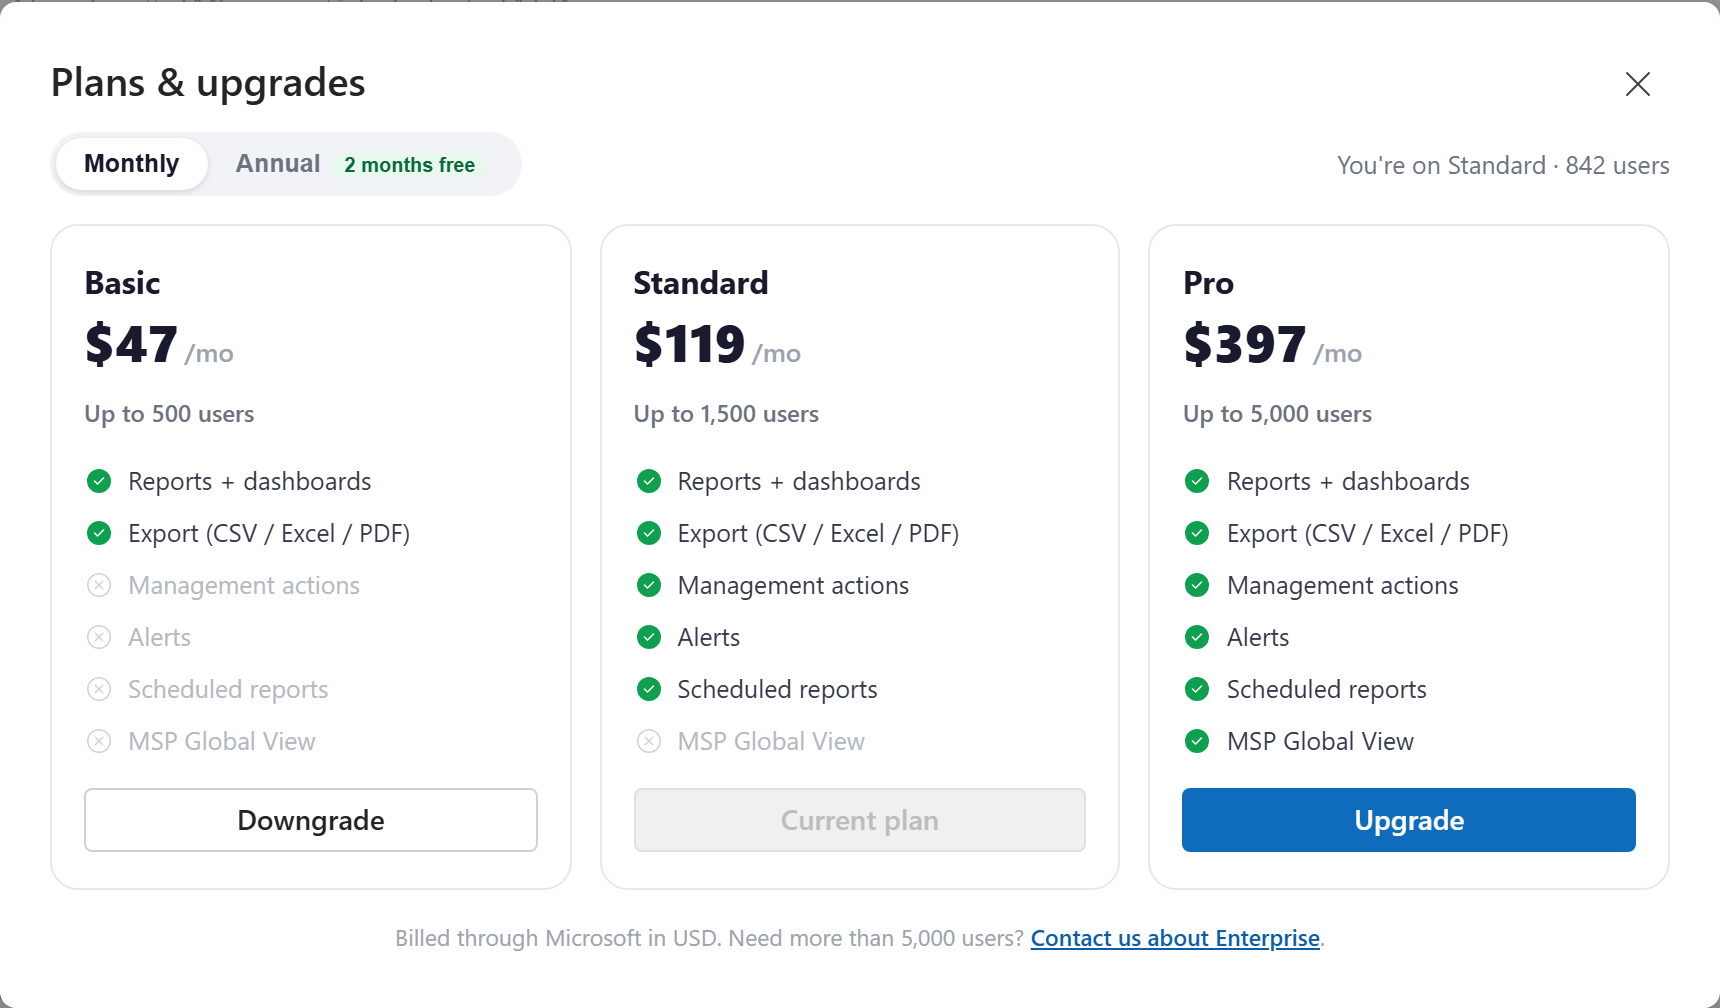Open Contact us about Enterprise link
The width and height of the screenshot is (1720, 1008).
pyautogui.click(x=1175, y=938)
